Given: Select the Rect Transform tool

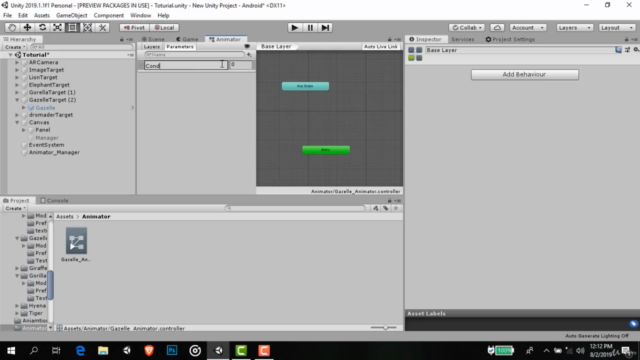Looking at the screenshot, I should 73,27.
